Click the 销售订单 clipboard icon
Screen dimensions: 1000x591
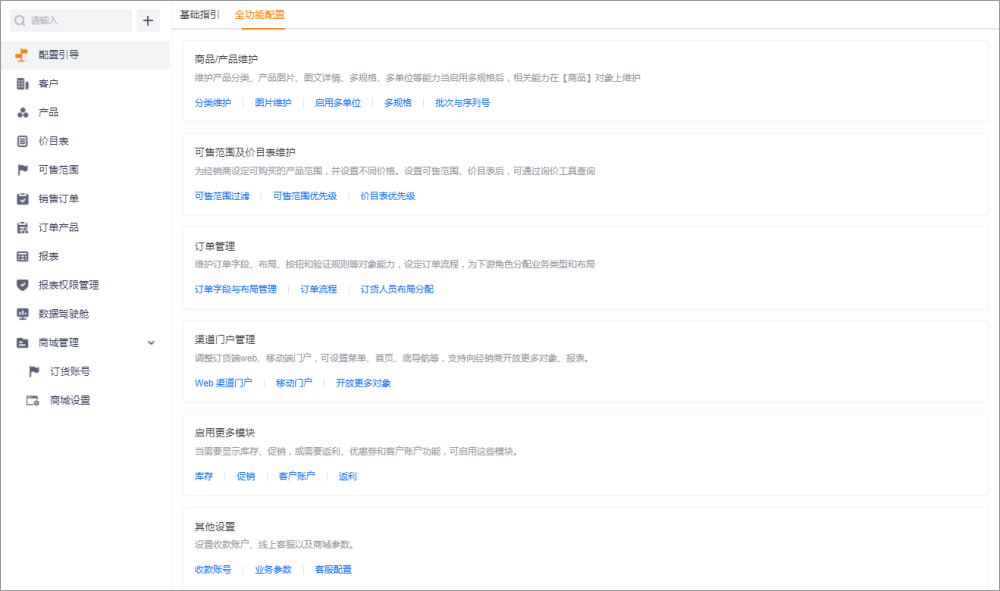[x=22, y=199]
